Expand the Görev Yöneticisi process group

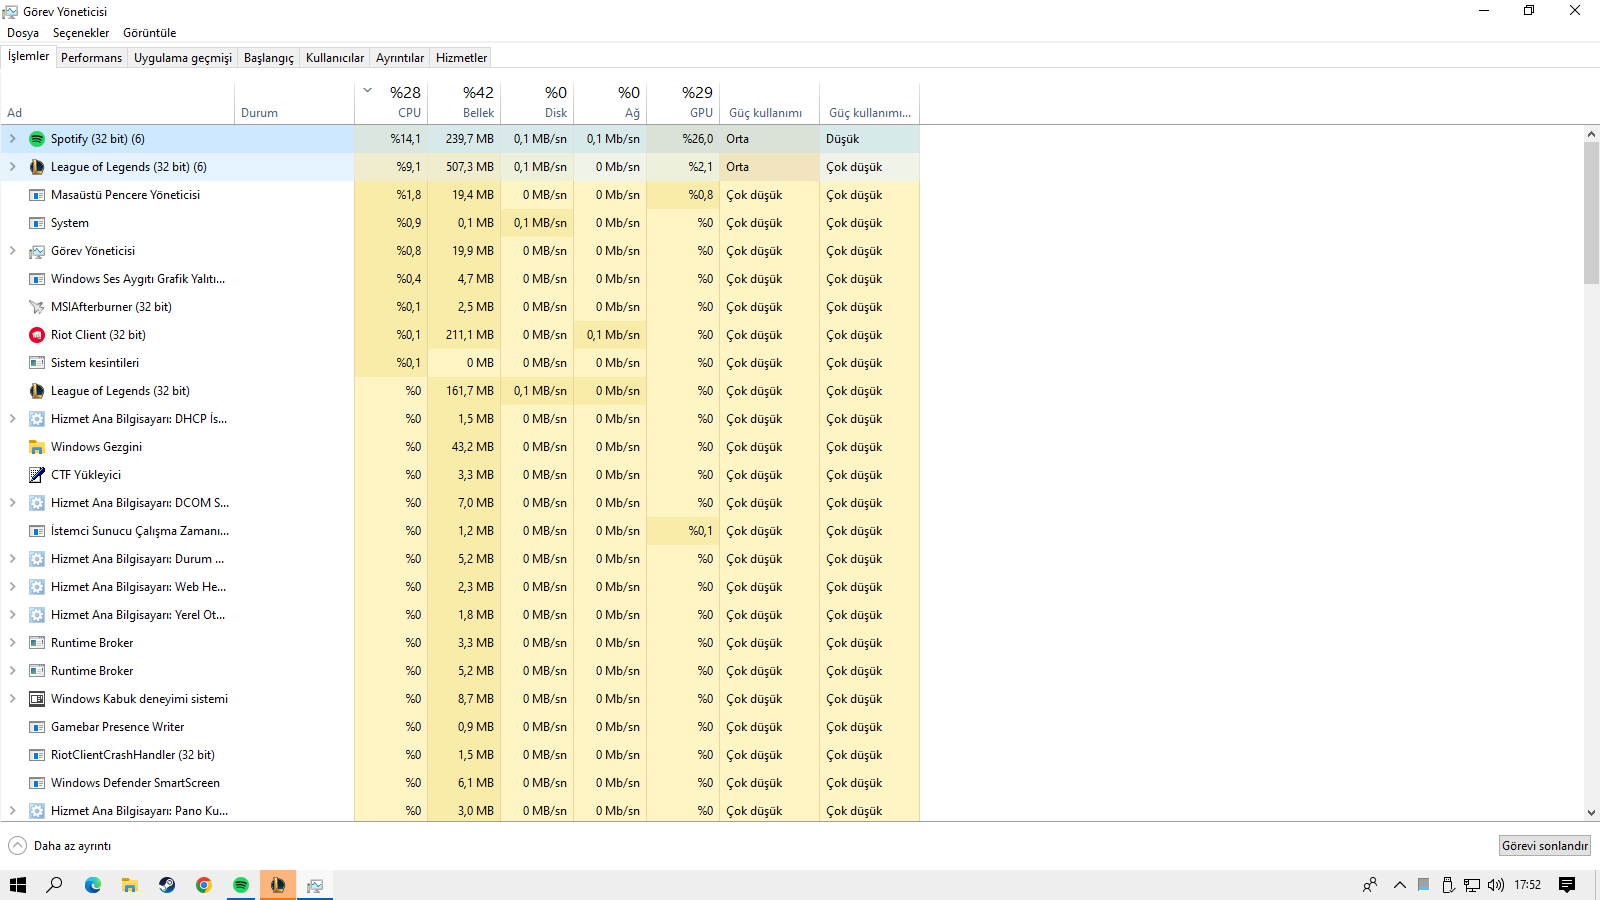coord(13,251)
